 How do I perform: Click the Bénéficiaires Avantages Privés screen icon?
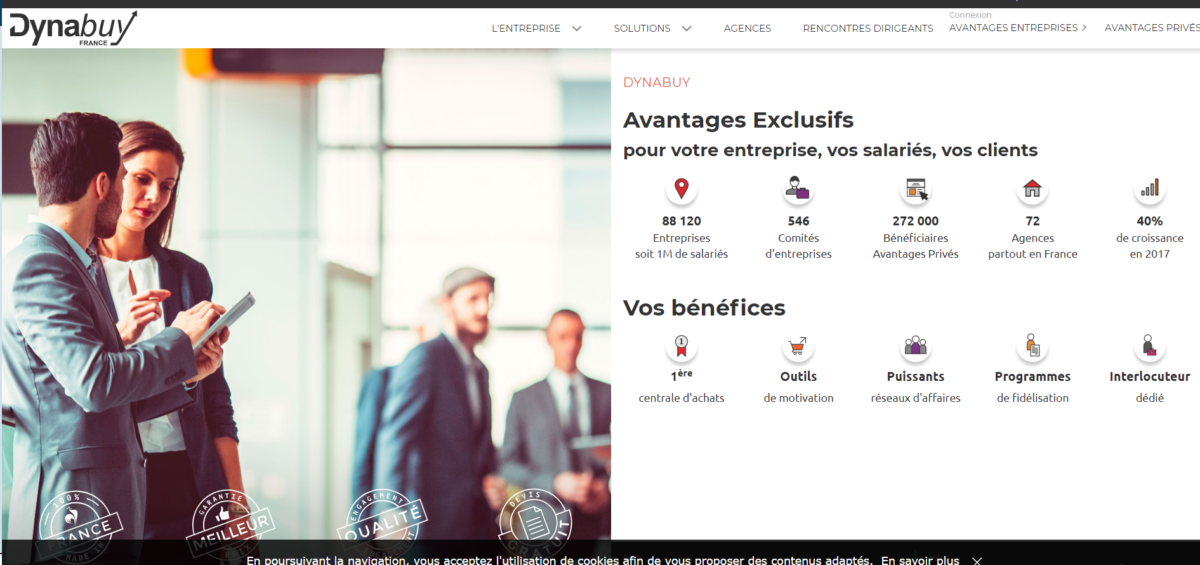click(915, 188)
